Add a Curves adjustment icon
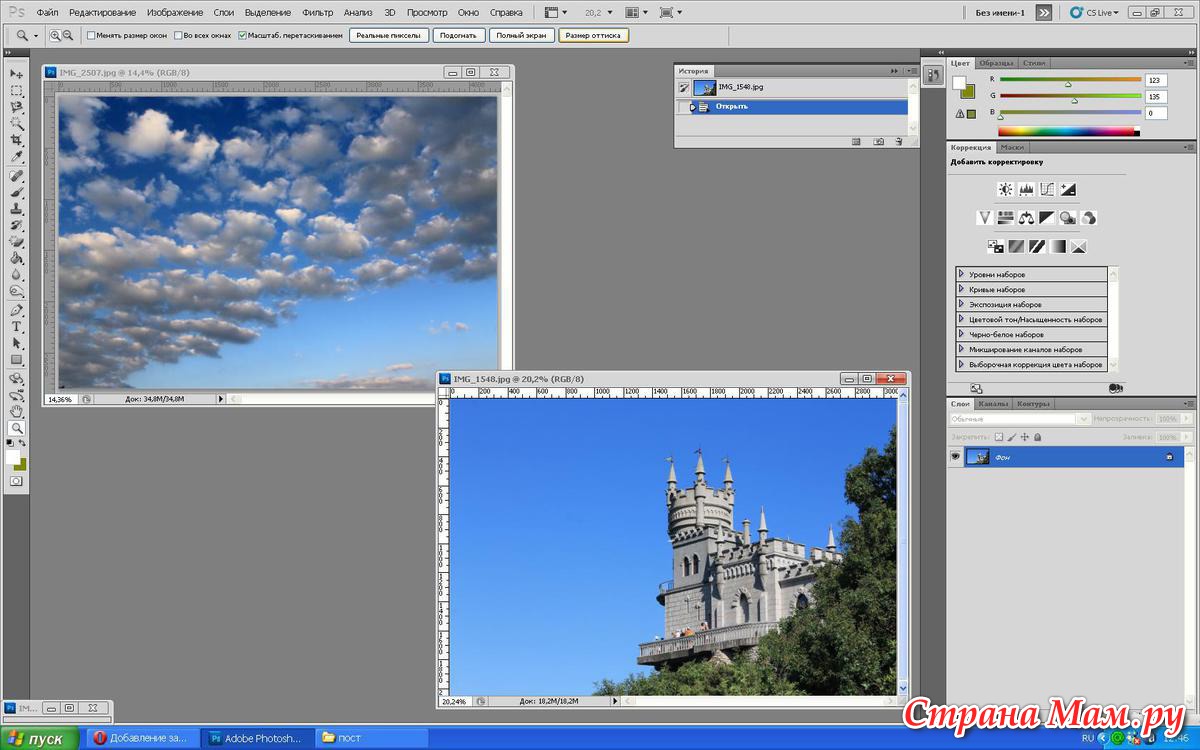The width and height of the screenshot is (1200, 750). pos(1047,189)
